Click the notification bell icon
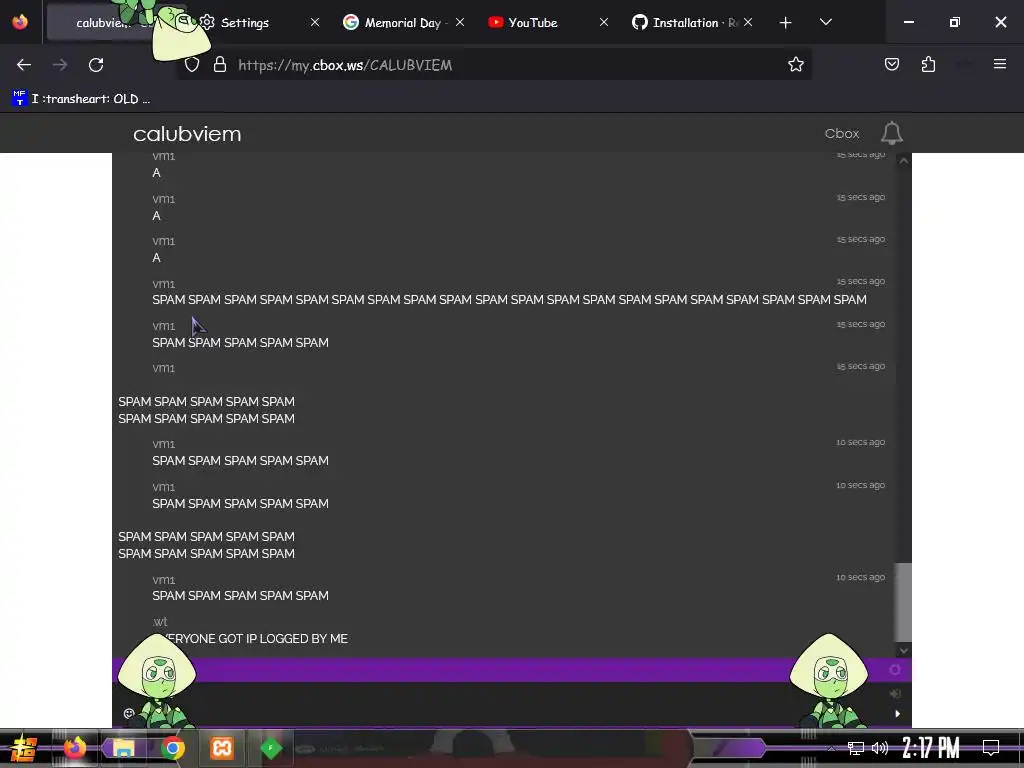Viewport: 1024px width, 768px height. pos(891,133)
